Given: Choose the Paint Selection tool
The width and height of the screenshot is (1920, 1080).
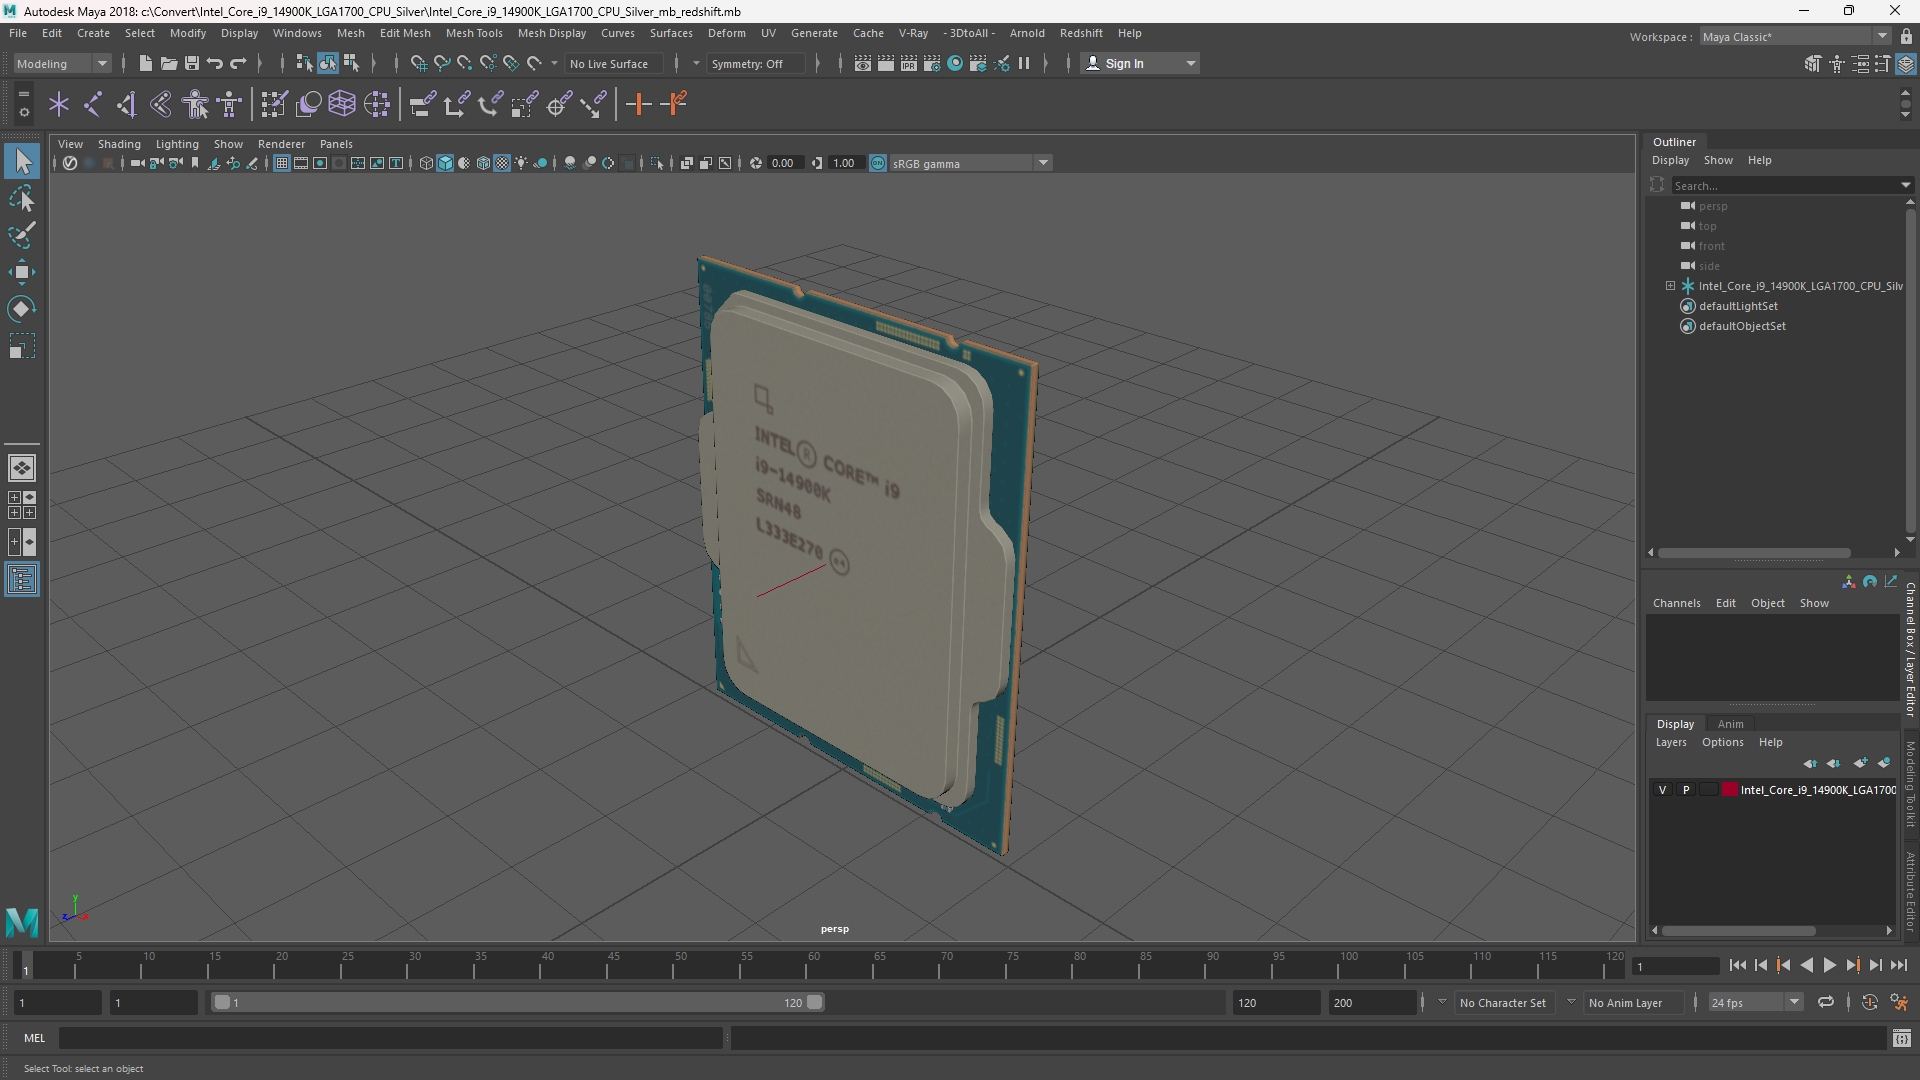Looking at the screenshot, I should point(22,236).
